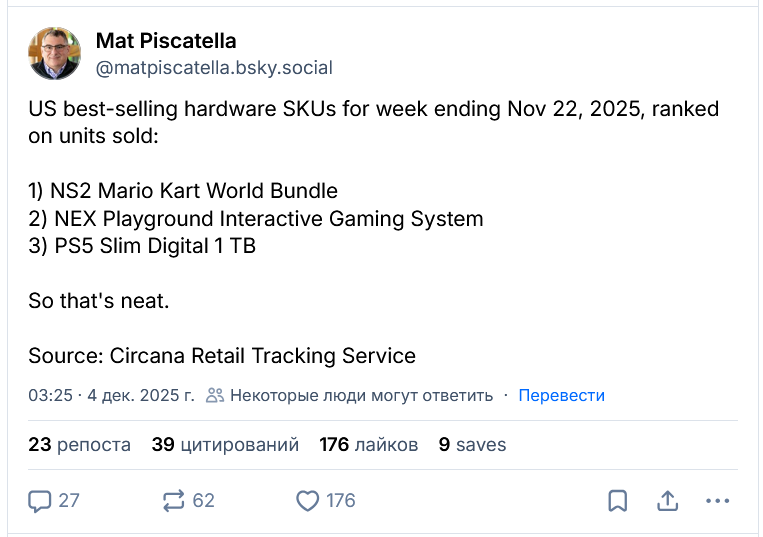Open the @matpiscatella.bsky.social handle link
Image resolution: width=763 pixels, height=537 pixels.
pyautogui.click(x=214, y=68)
